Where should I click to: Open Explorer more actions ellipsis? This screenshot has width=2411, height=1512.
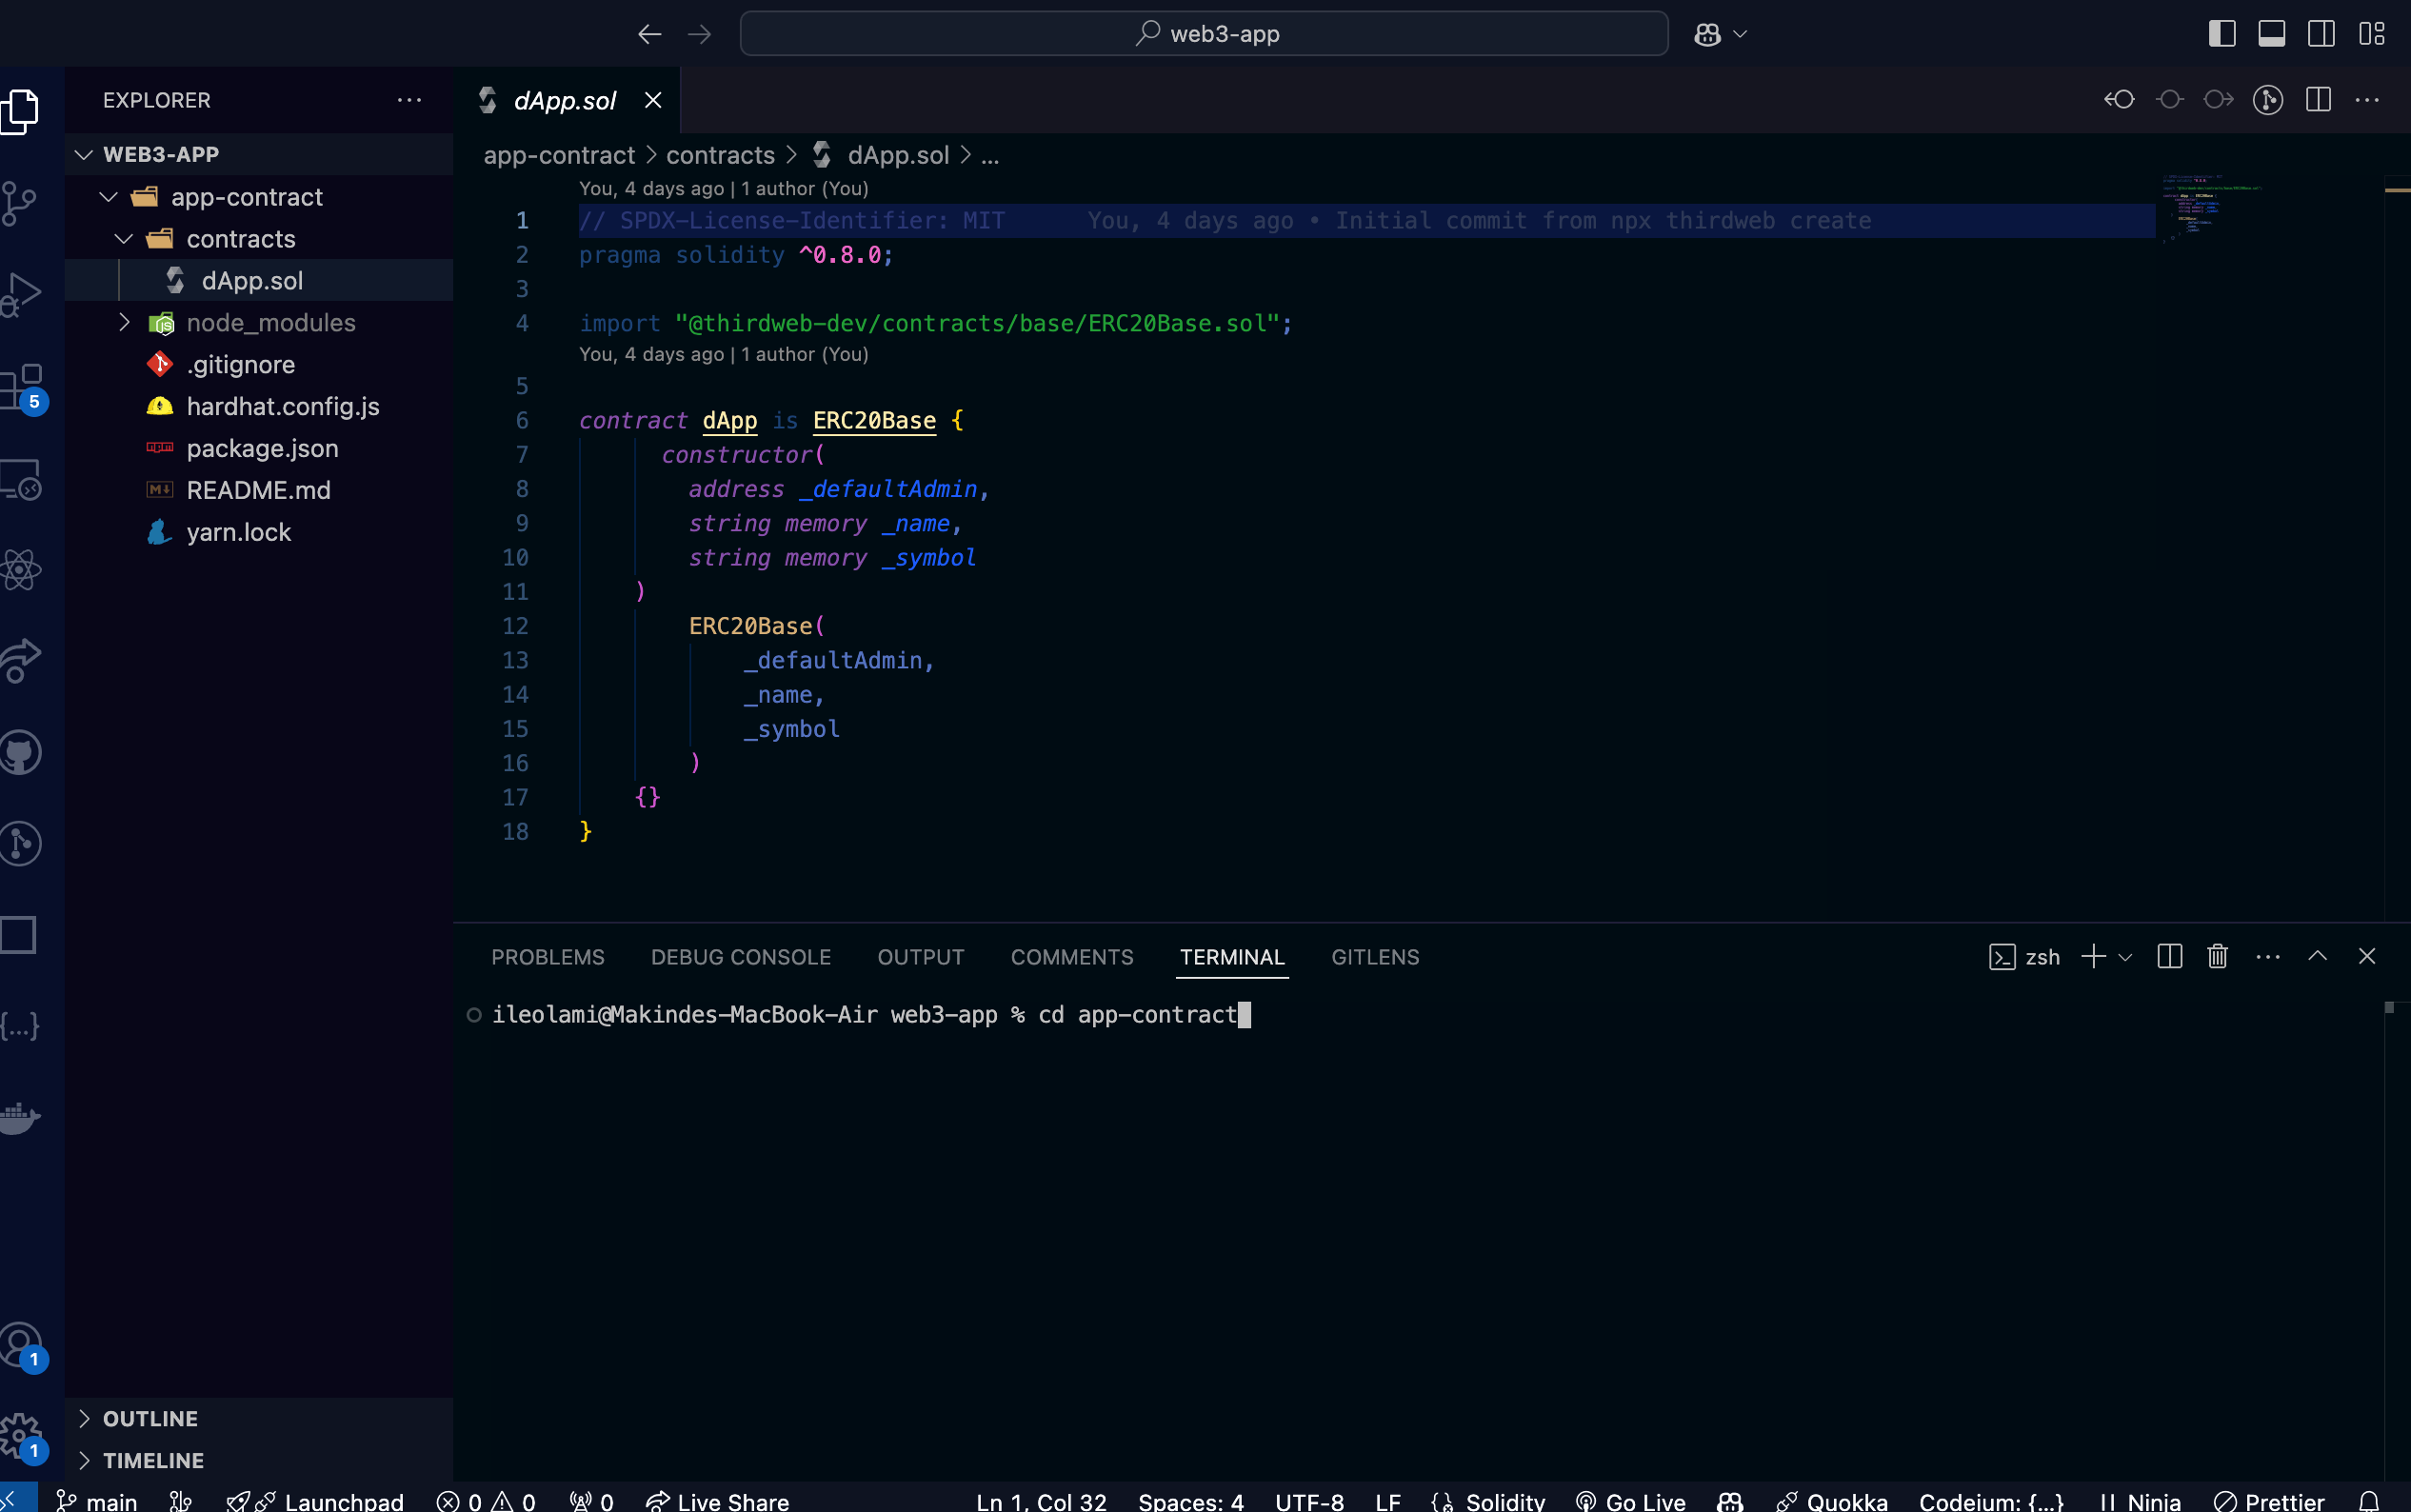pos(409,100)
